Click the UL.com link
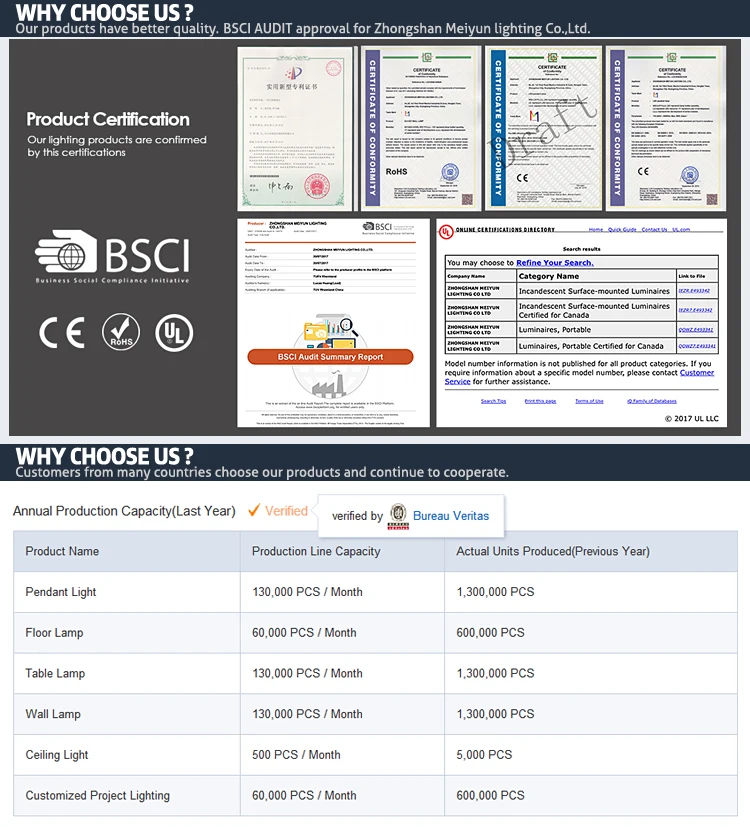Image resolution: width=750 pixels, height=827 pixels. pos(681,229)
